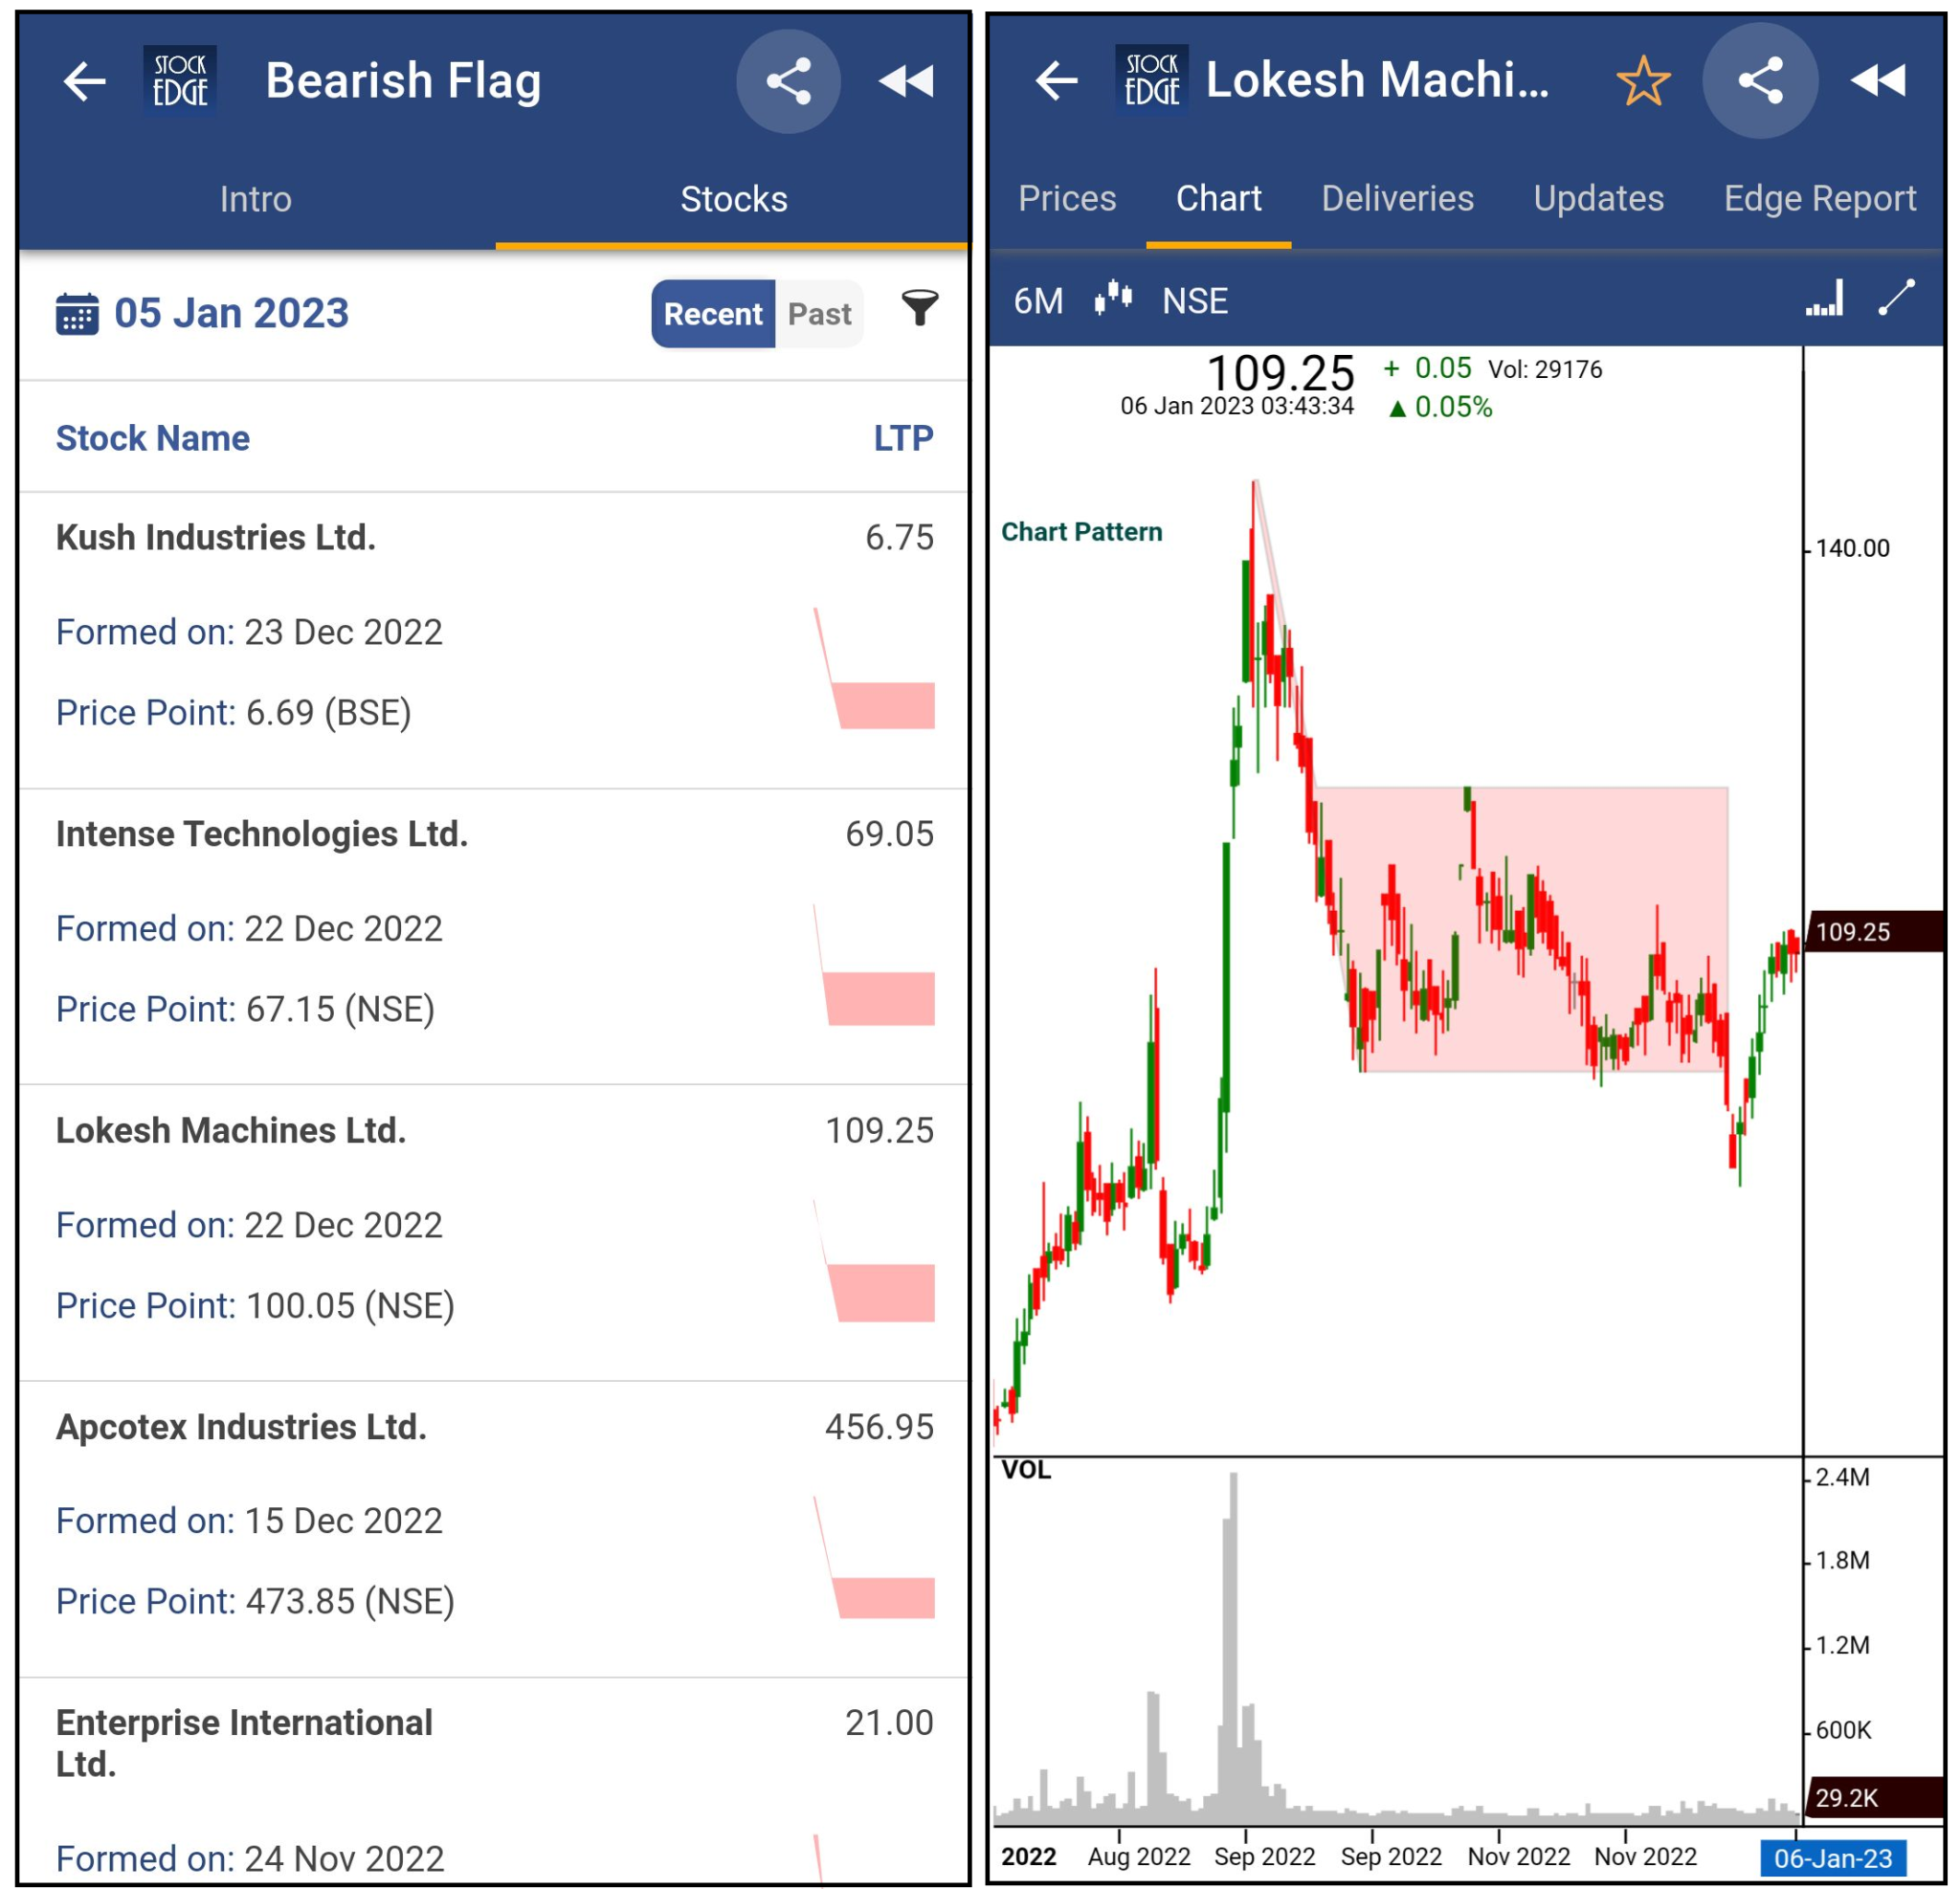Open the Deliveries tab for Lokesh Machines
Screen dimensions: 1960x1889
click(x=1397, y=198)
